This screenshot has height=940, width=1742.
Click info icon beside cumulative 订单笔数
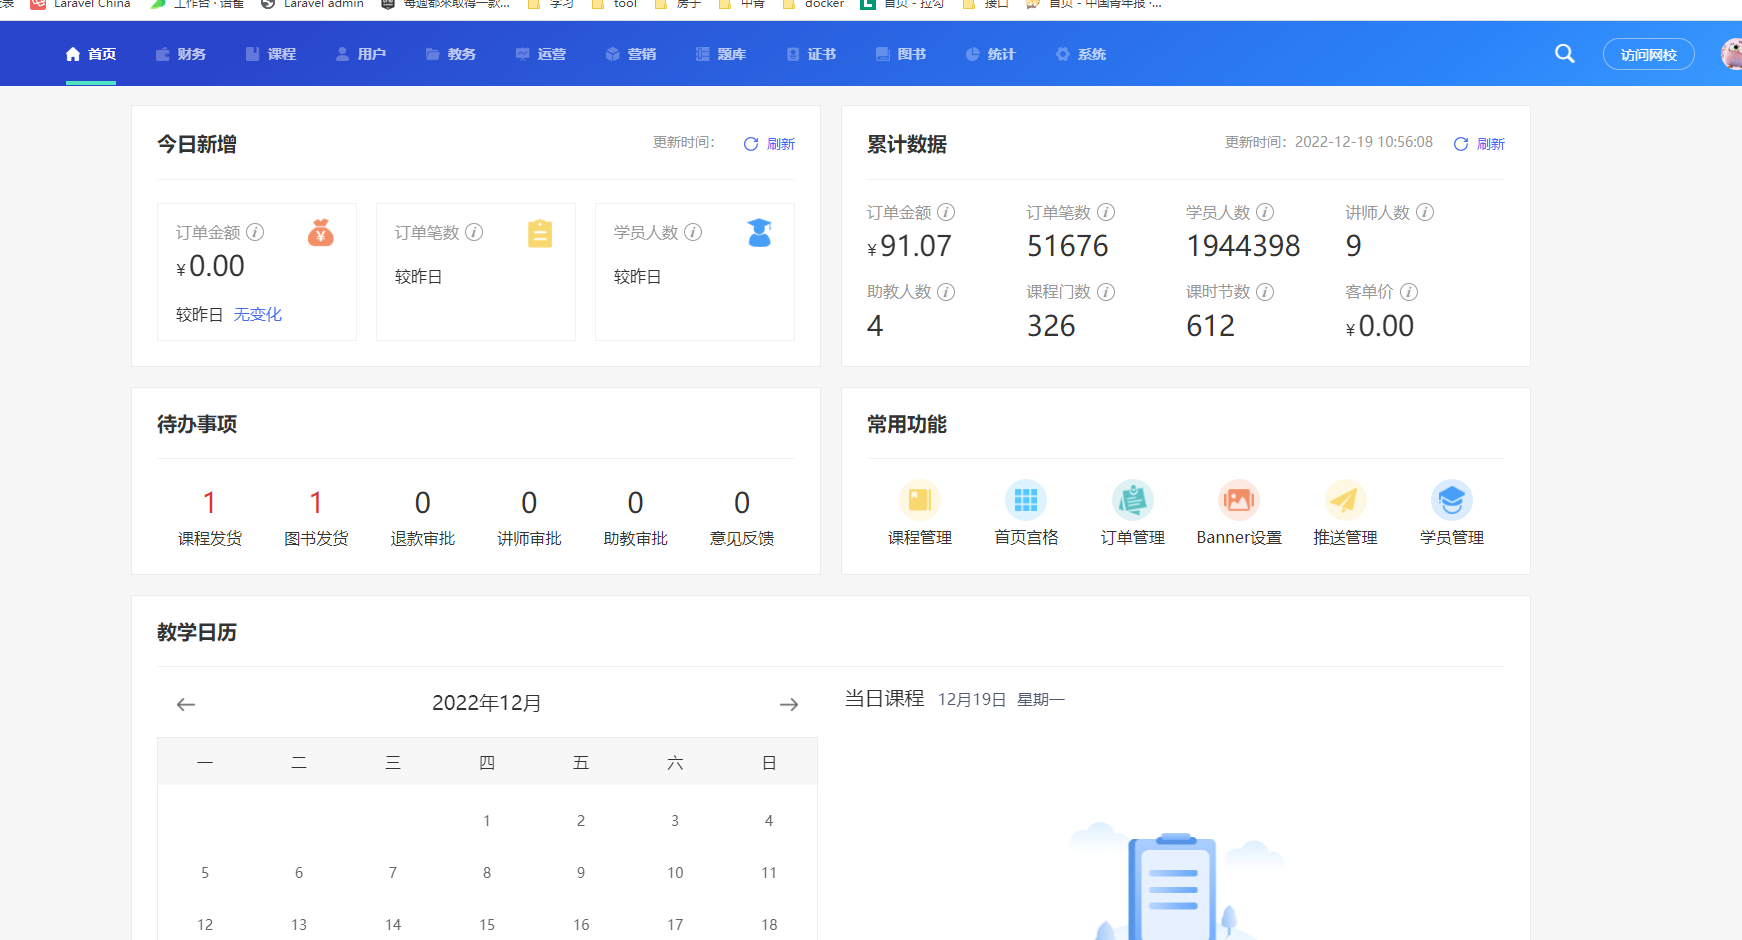(1106, 212)
